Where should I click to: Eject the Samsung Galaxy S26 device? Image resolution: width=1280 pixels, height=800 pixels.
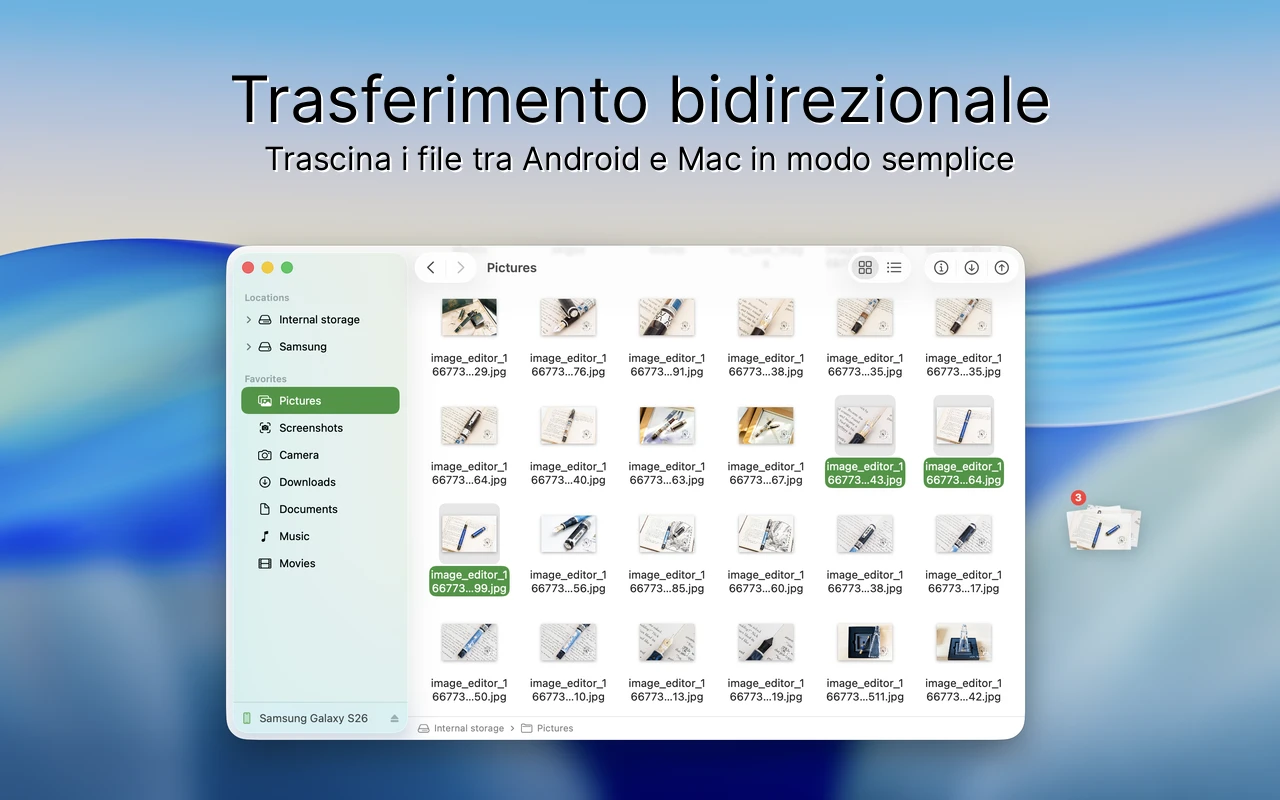click(x=394, y=719)
